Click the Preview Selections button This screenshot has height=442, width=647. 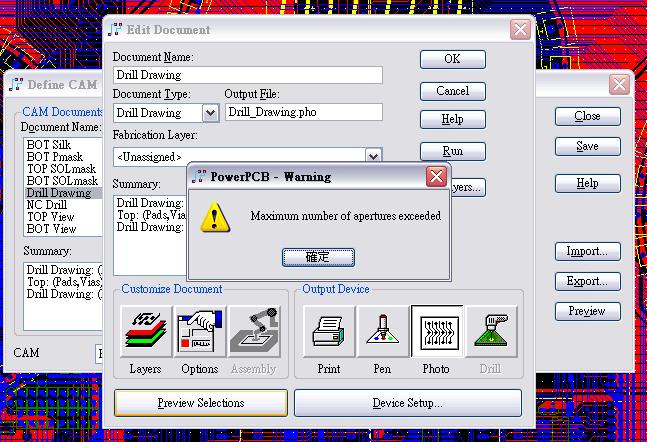(201, 403)
